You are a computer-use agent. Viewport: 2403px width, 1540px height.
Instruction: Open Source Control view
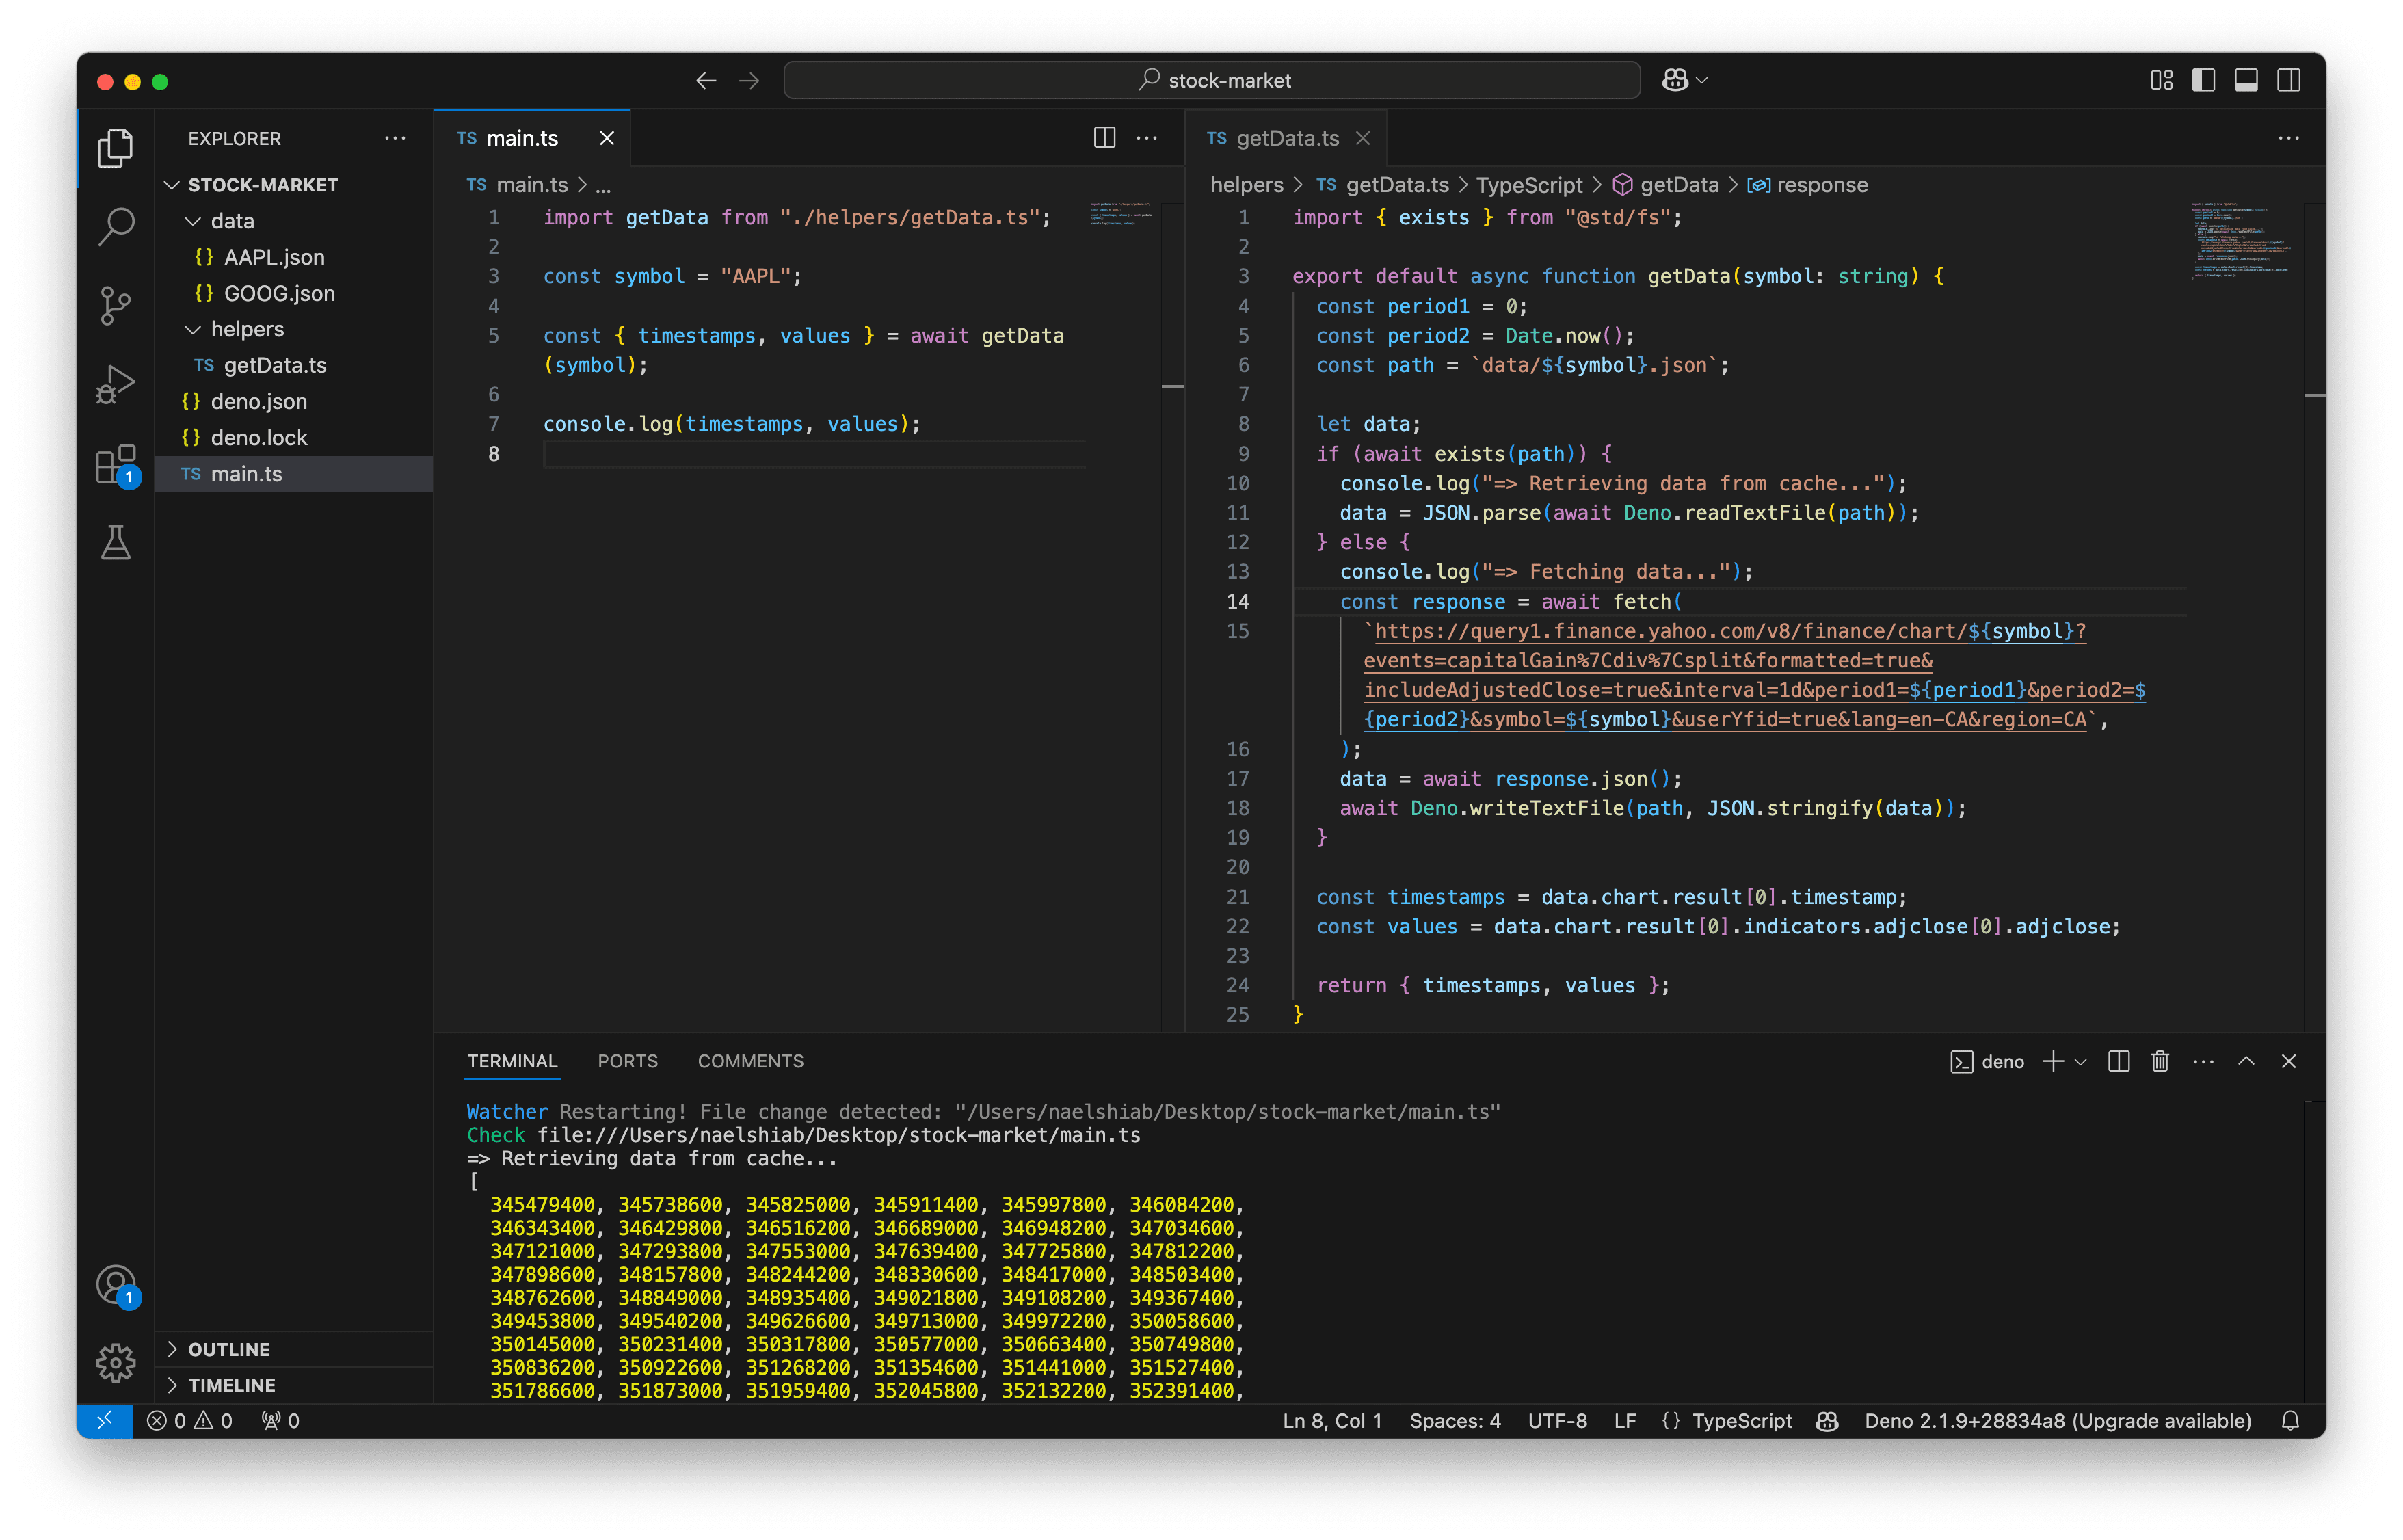click(115, 306)
